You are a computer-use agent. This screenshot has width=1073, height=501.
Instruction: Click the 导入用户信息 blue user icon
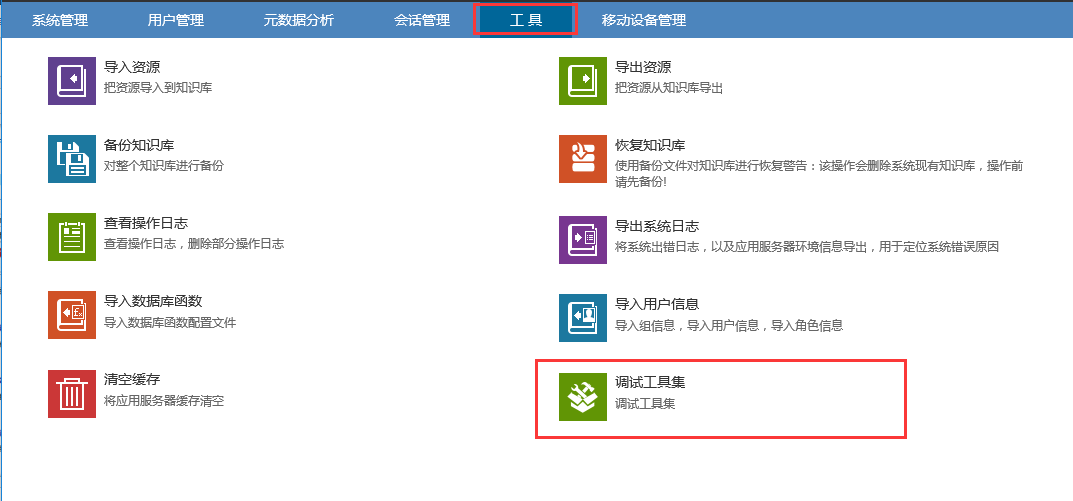583,318
